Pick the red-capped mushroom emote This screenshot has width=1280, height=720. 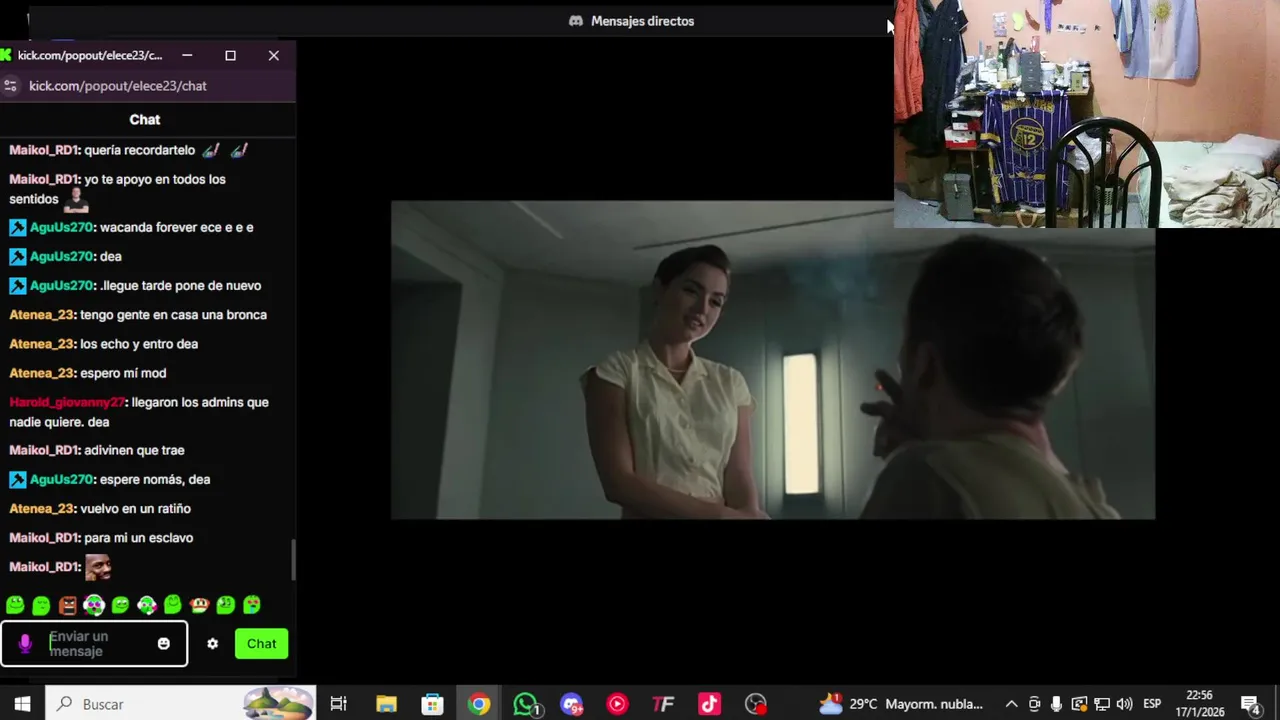click(199, 605)
